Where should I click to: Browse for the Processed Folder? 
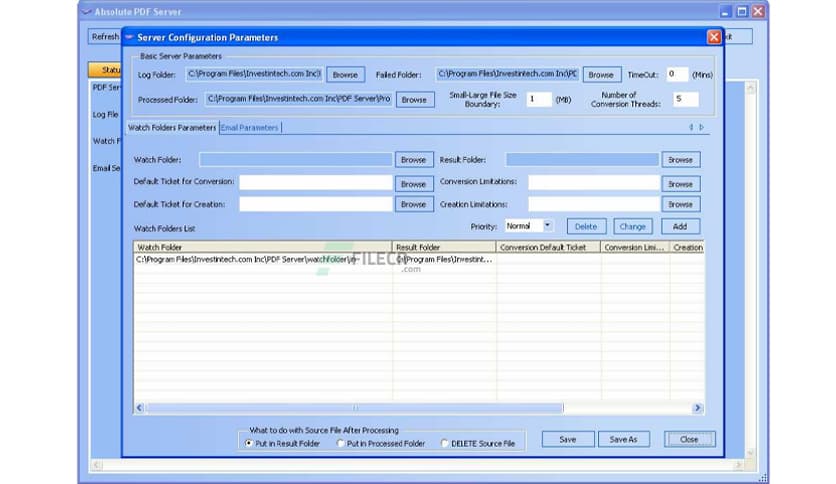414,100
